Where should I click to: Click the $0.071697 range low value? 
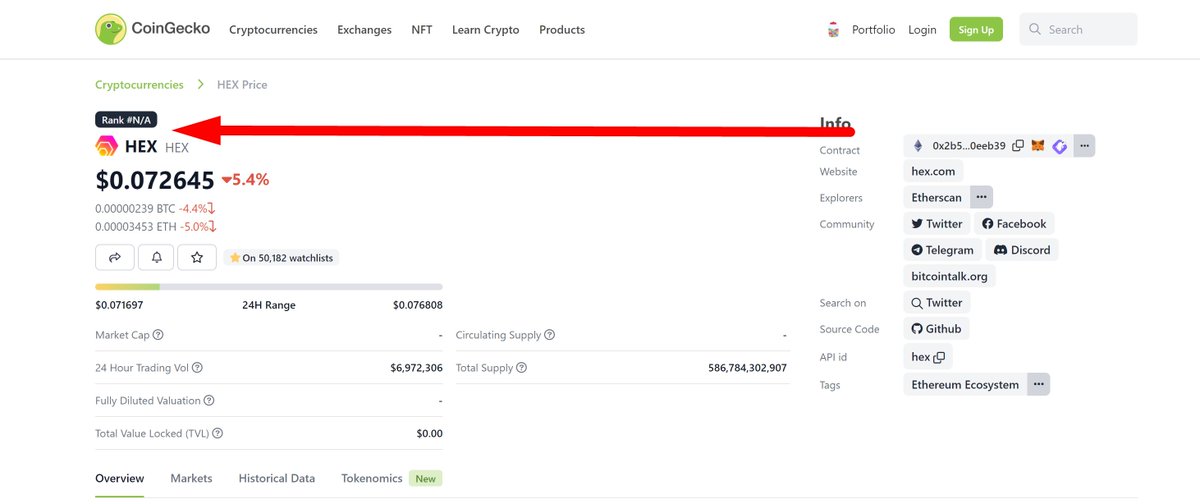119,305
